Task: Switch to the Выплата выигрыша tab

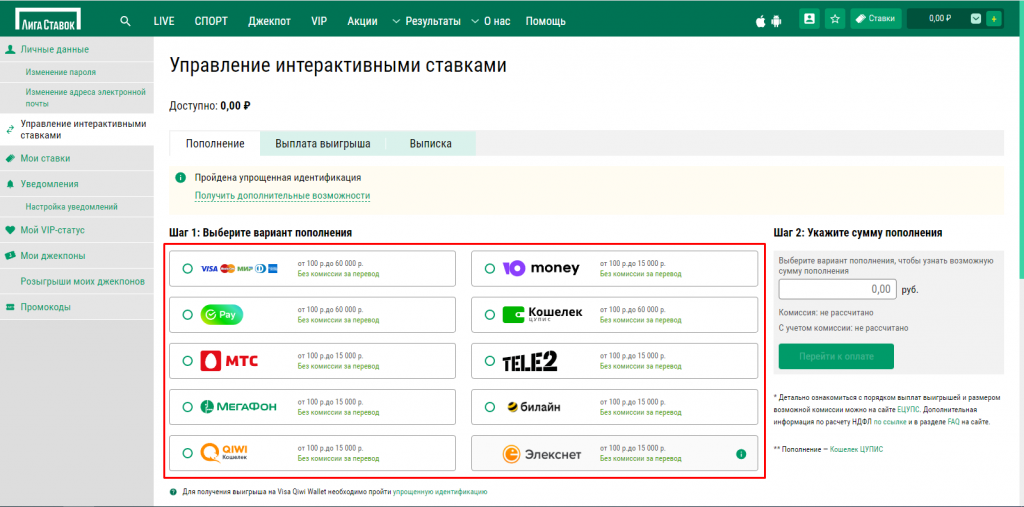Action: (x=322, y=144)
